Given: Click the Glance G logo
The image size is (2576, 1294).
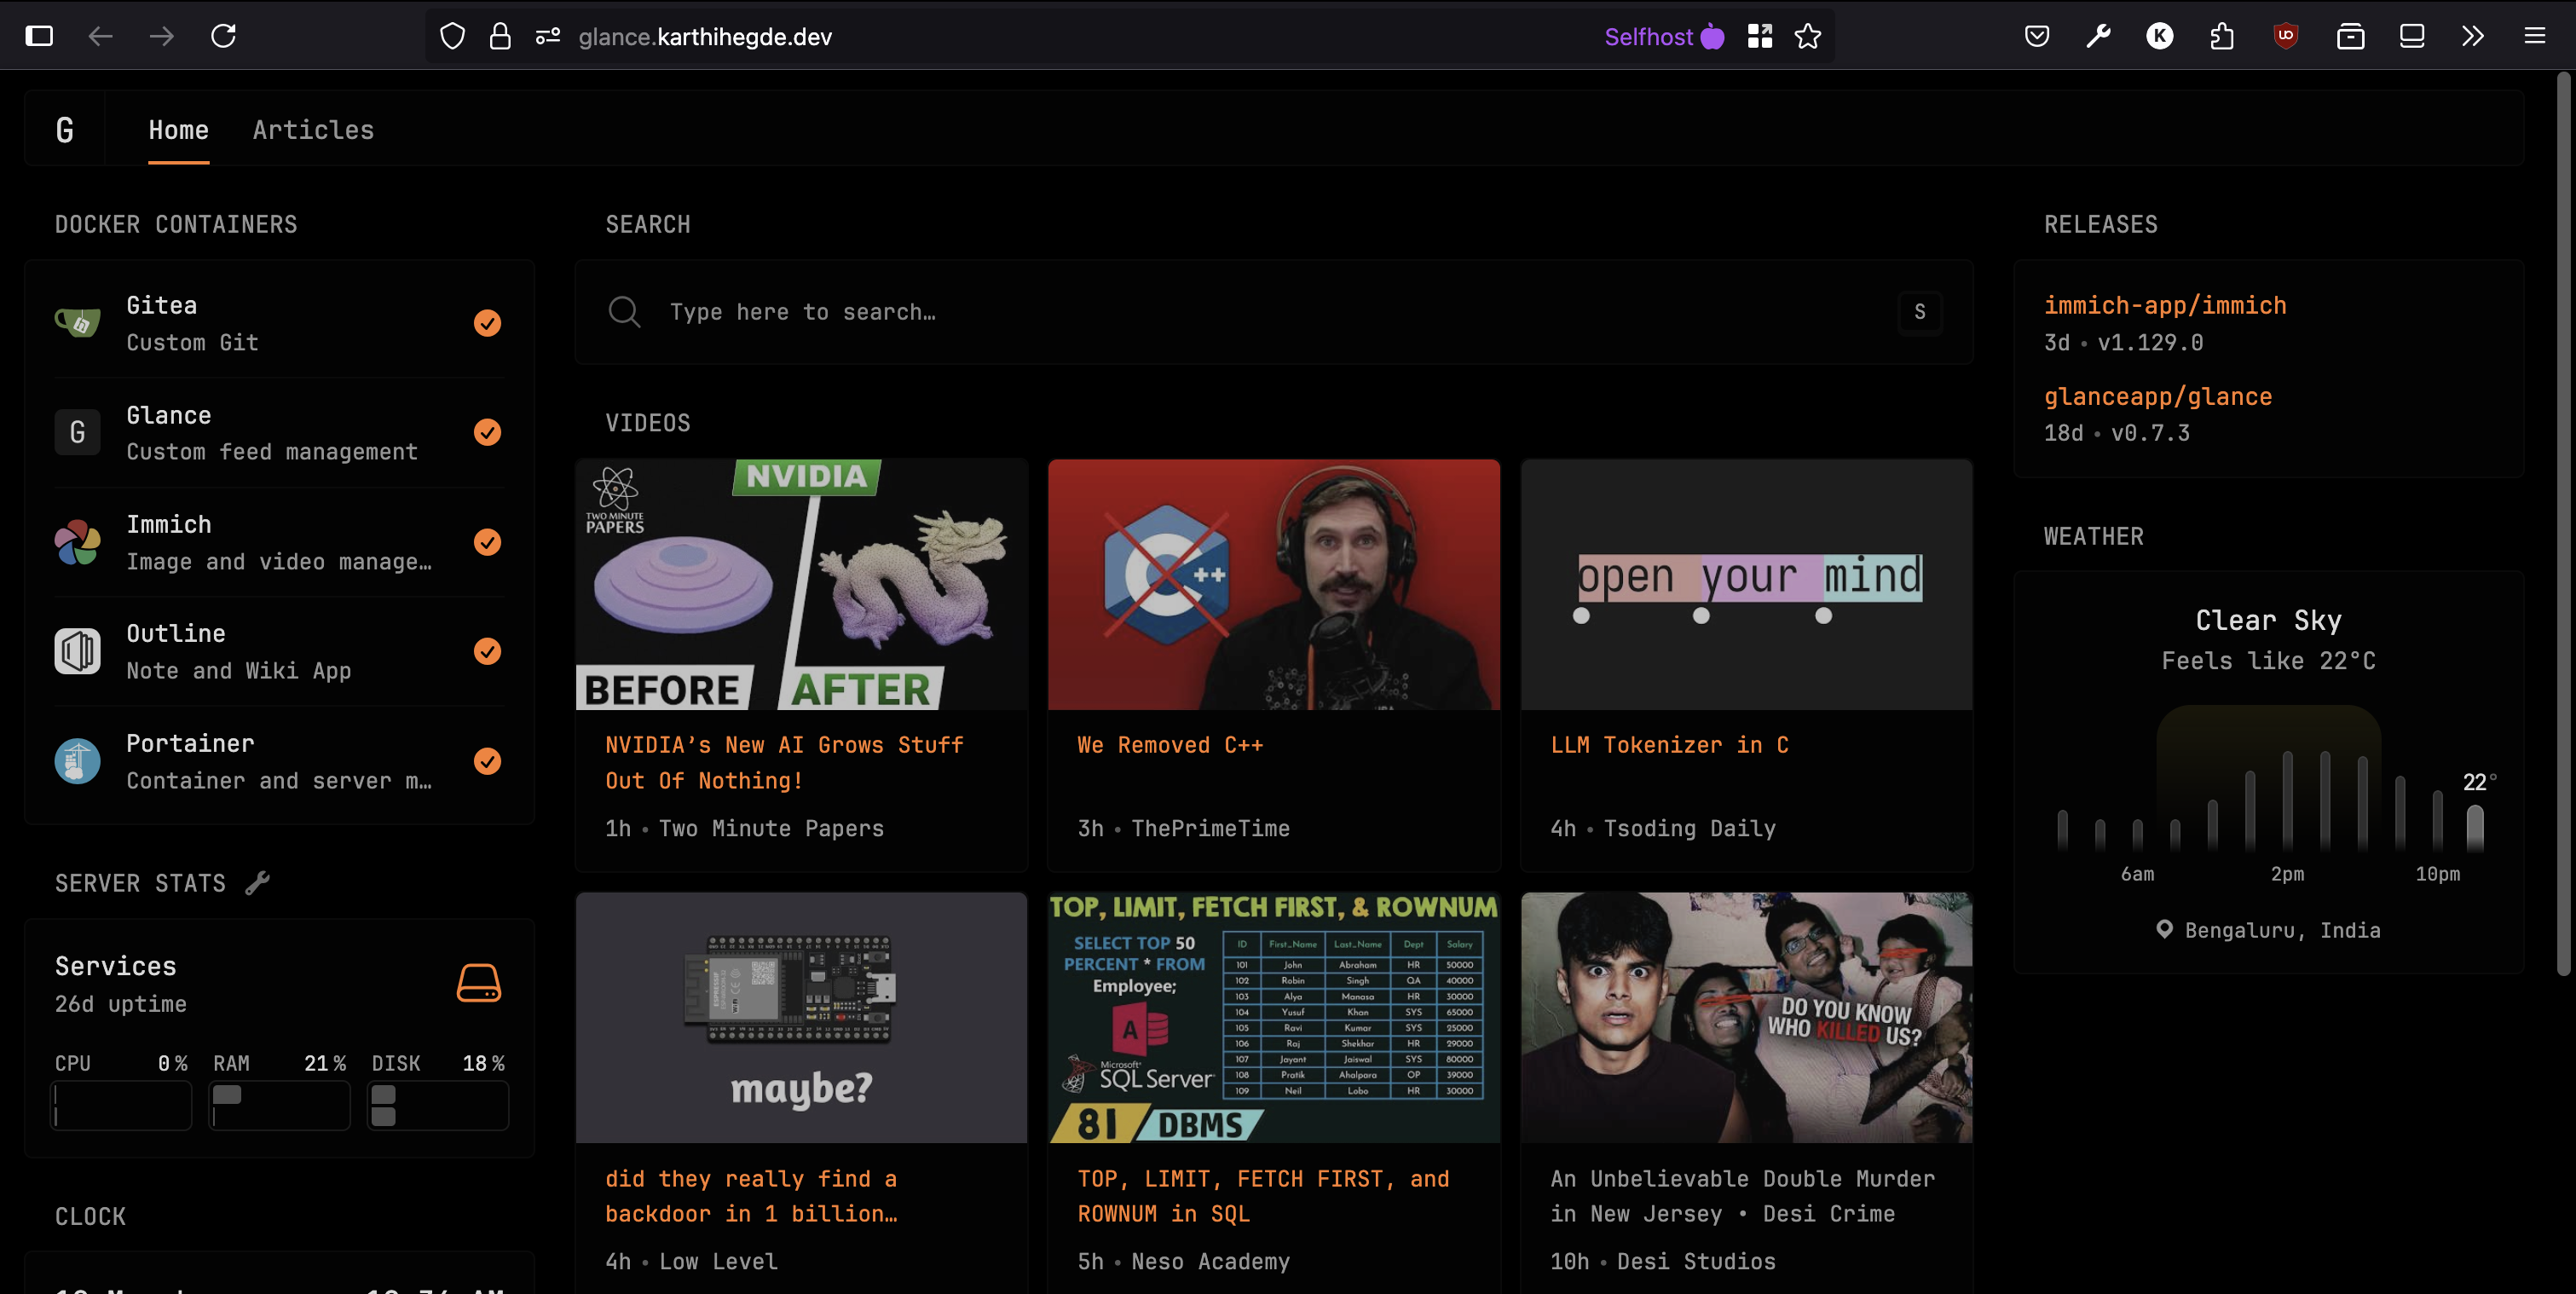Looking at the screenshot, I should coord(65,130).
